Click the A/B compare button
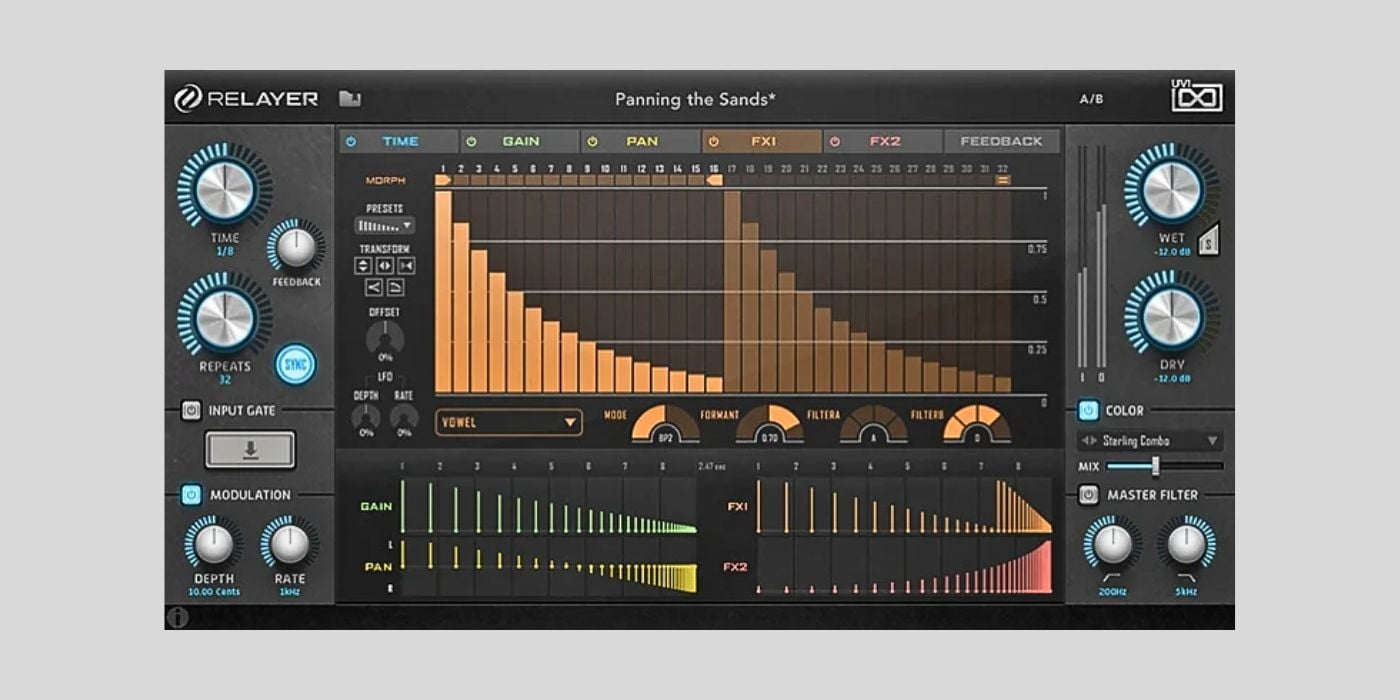The image size is (1400, 700). [1091, 99]
